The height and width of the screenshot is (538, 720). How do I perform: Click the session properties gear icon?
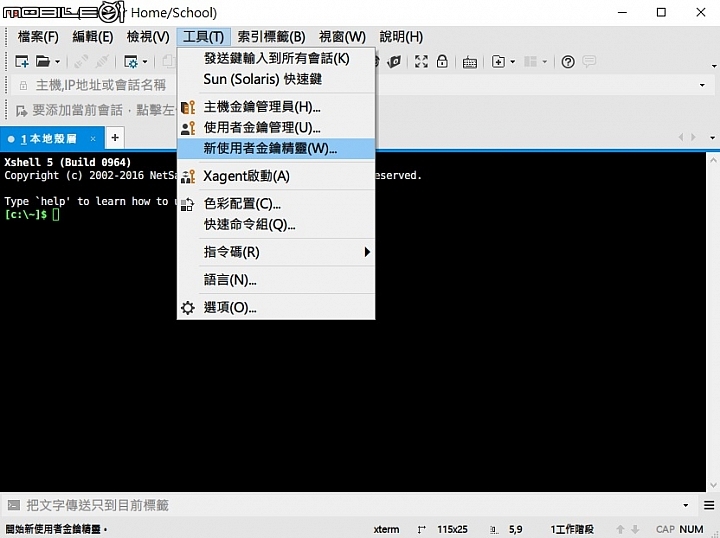tap(131, 62)
